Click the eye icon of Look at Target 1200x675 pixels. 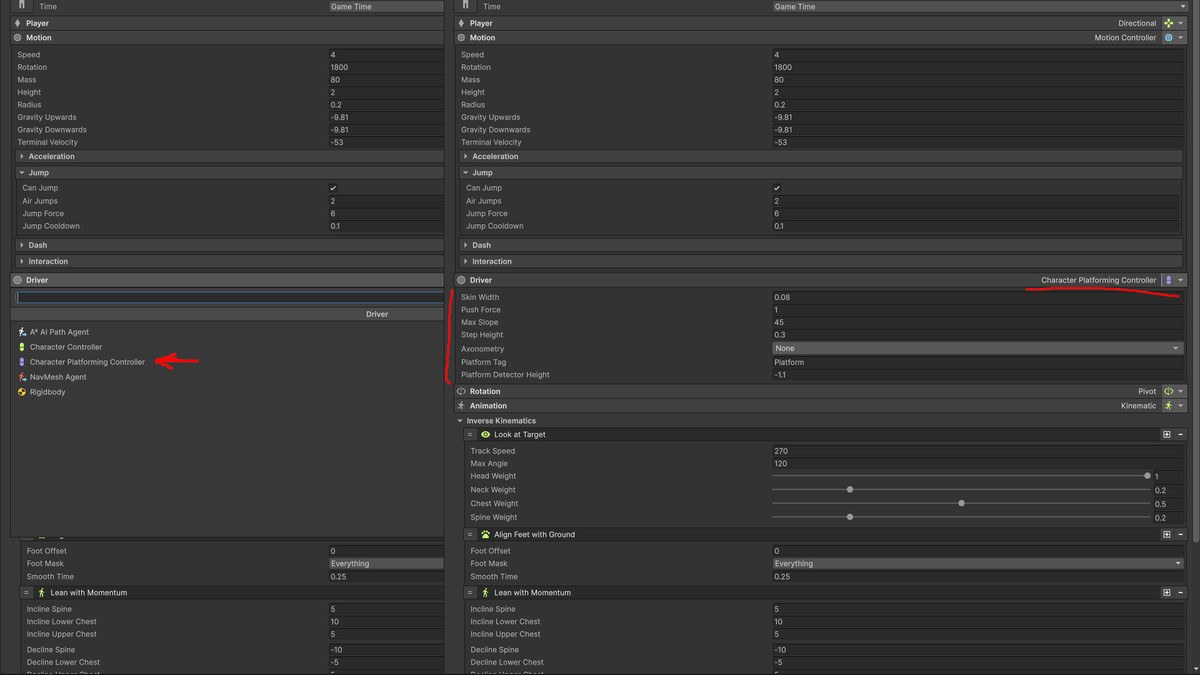(486, 435)
